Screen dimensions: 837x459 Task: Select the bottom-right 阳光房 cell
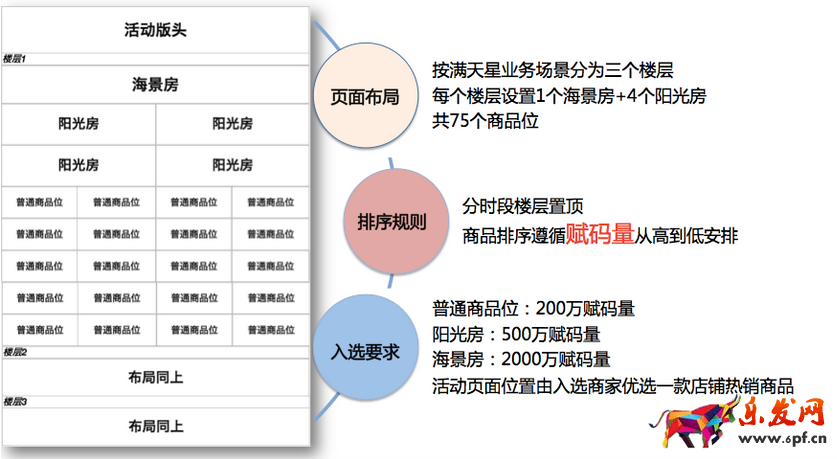pyautogui.click(x=232, y=165)
